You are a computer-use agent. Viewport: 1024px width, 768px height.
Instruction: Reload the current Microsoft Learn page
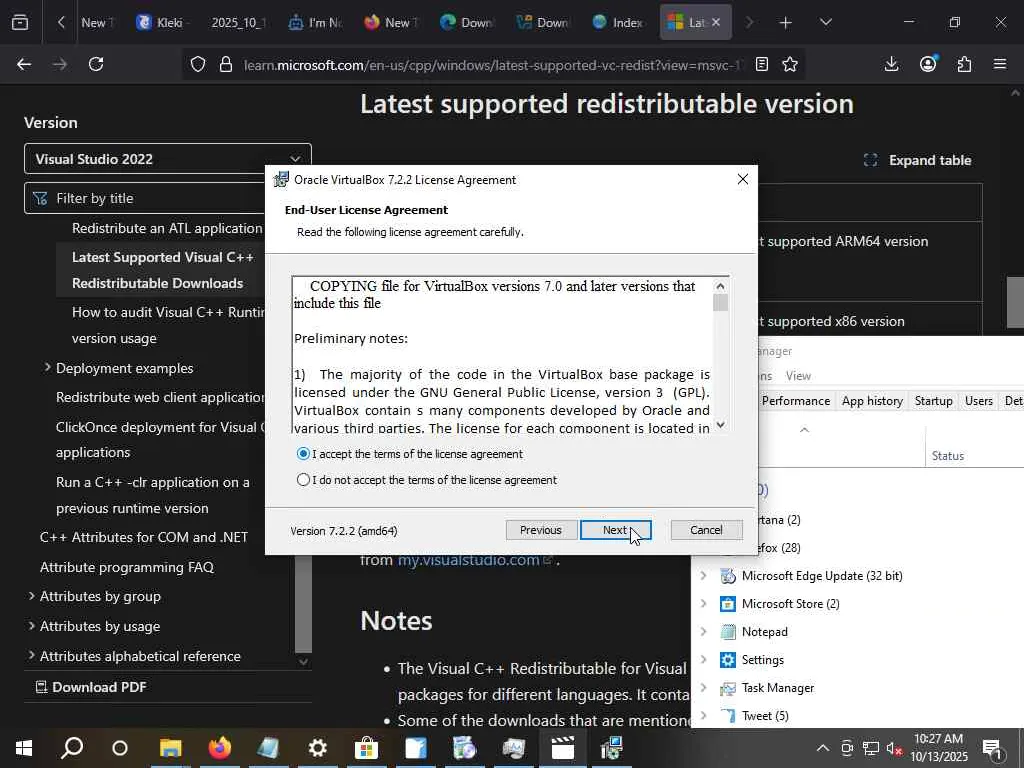coord(96,64)
